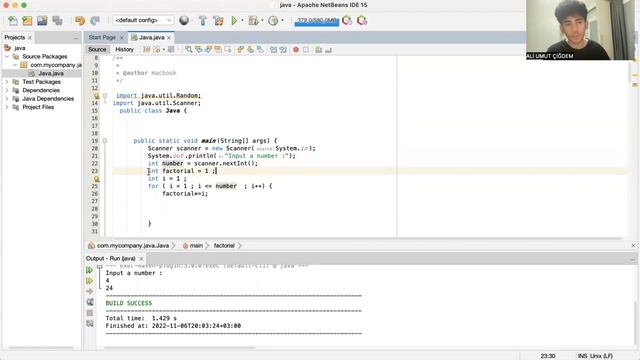Collapse the main method fold on line 19

pos(105,141)
